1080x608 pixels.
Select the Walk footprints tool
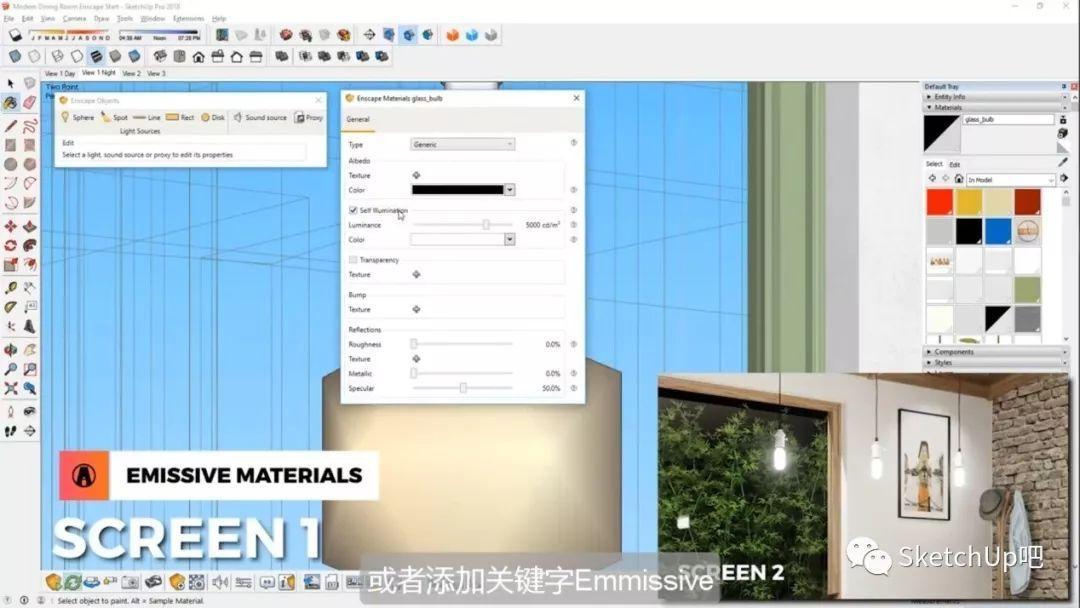[x=10, y=431]
